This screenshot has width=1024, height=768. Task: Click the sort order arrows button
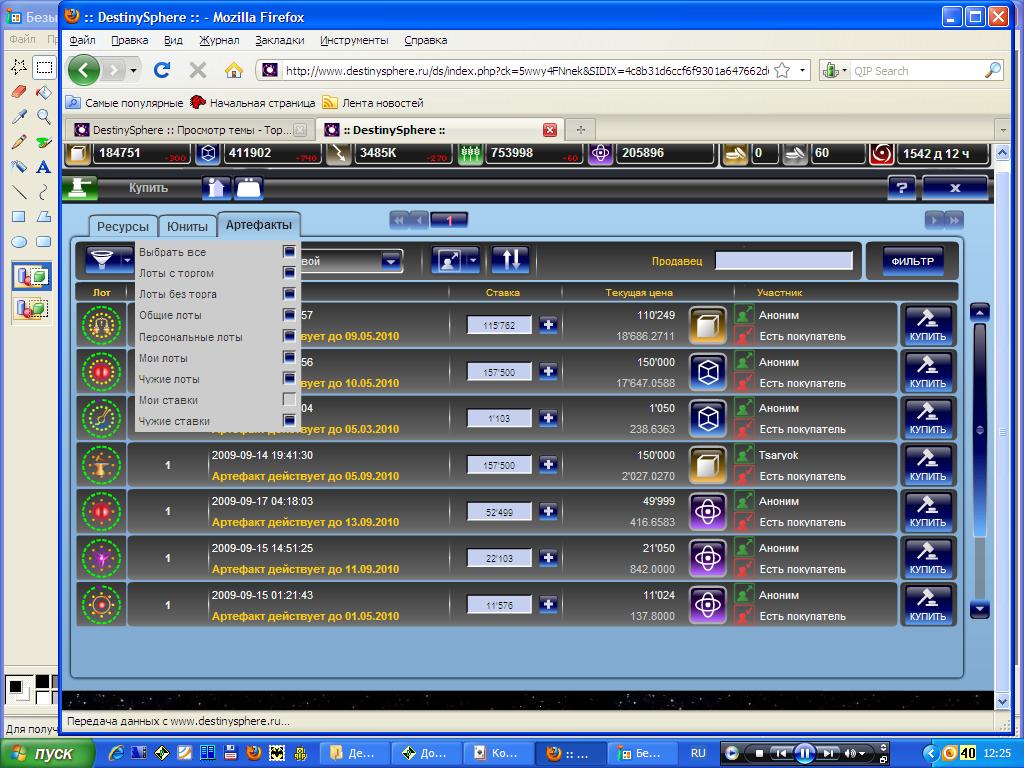click(511, 260)
